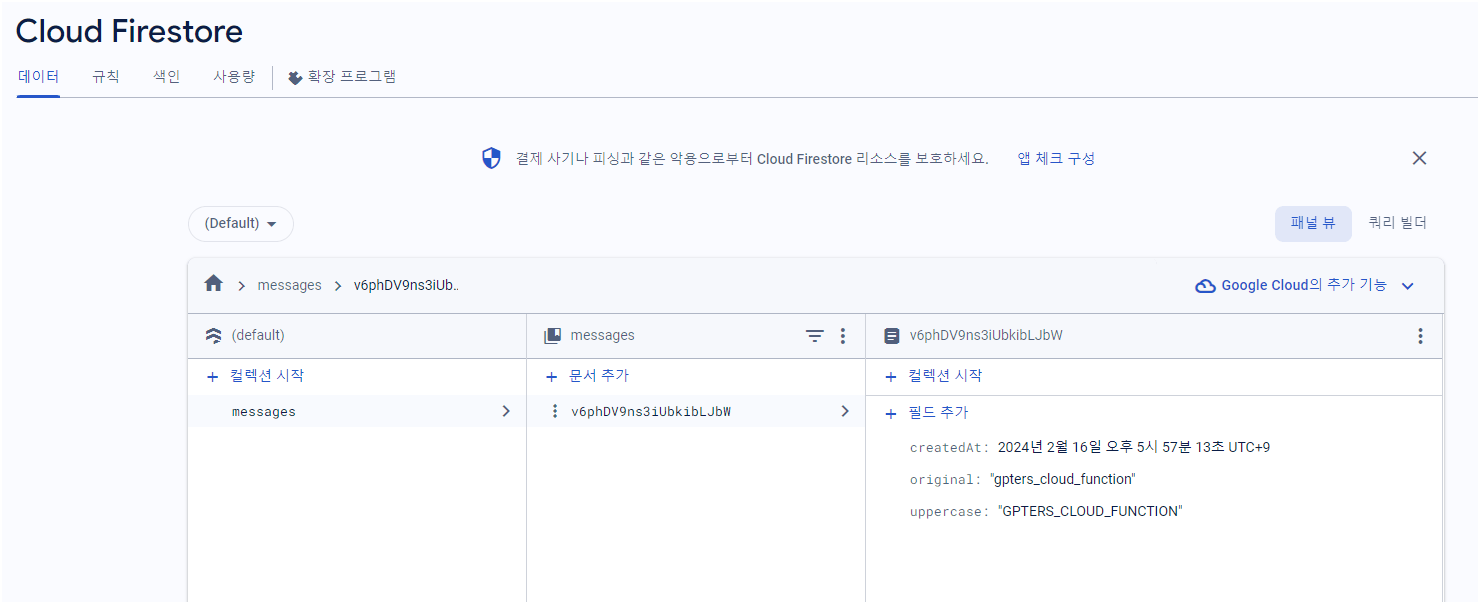Click 문서 추가 button
This screenshot has width=1480, height=604.
[x=587, y=376]
